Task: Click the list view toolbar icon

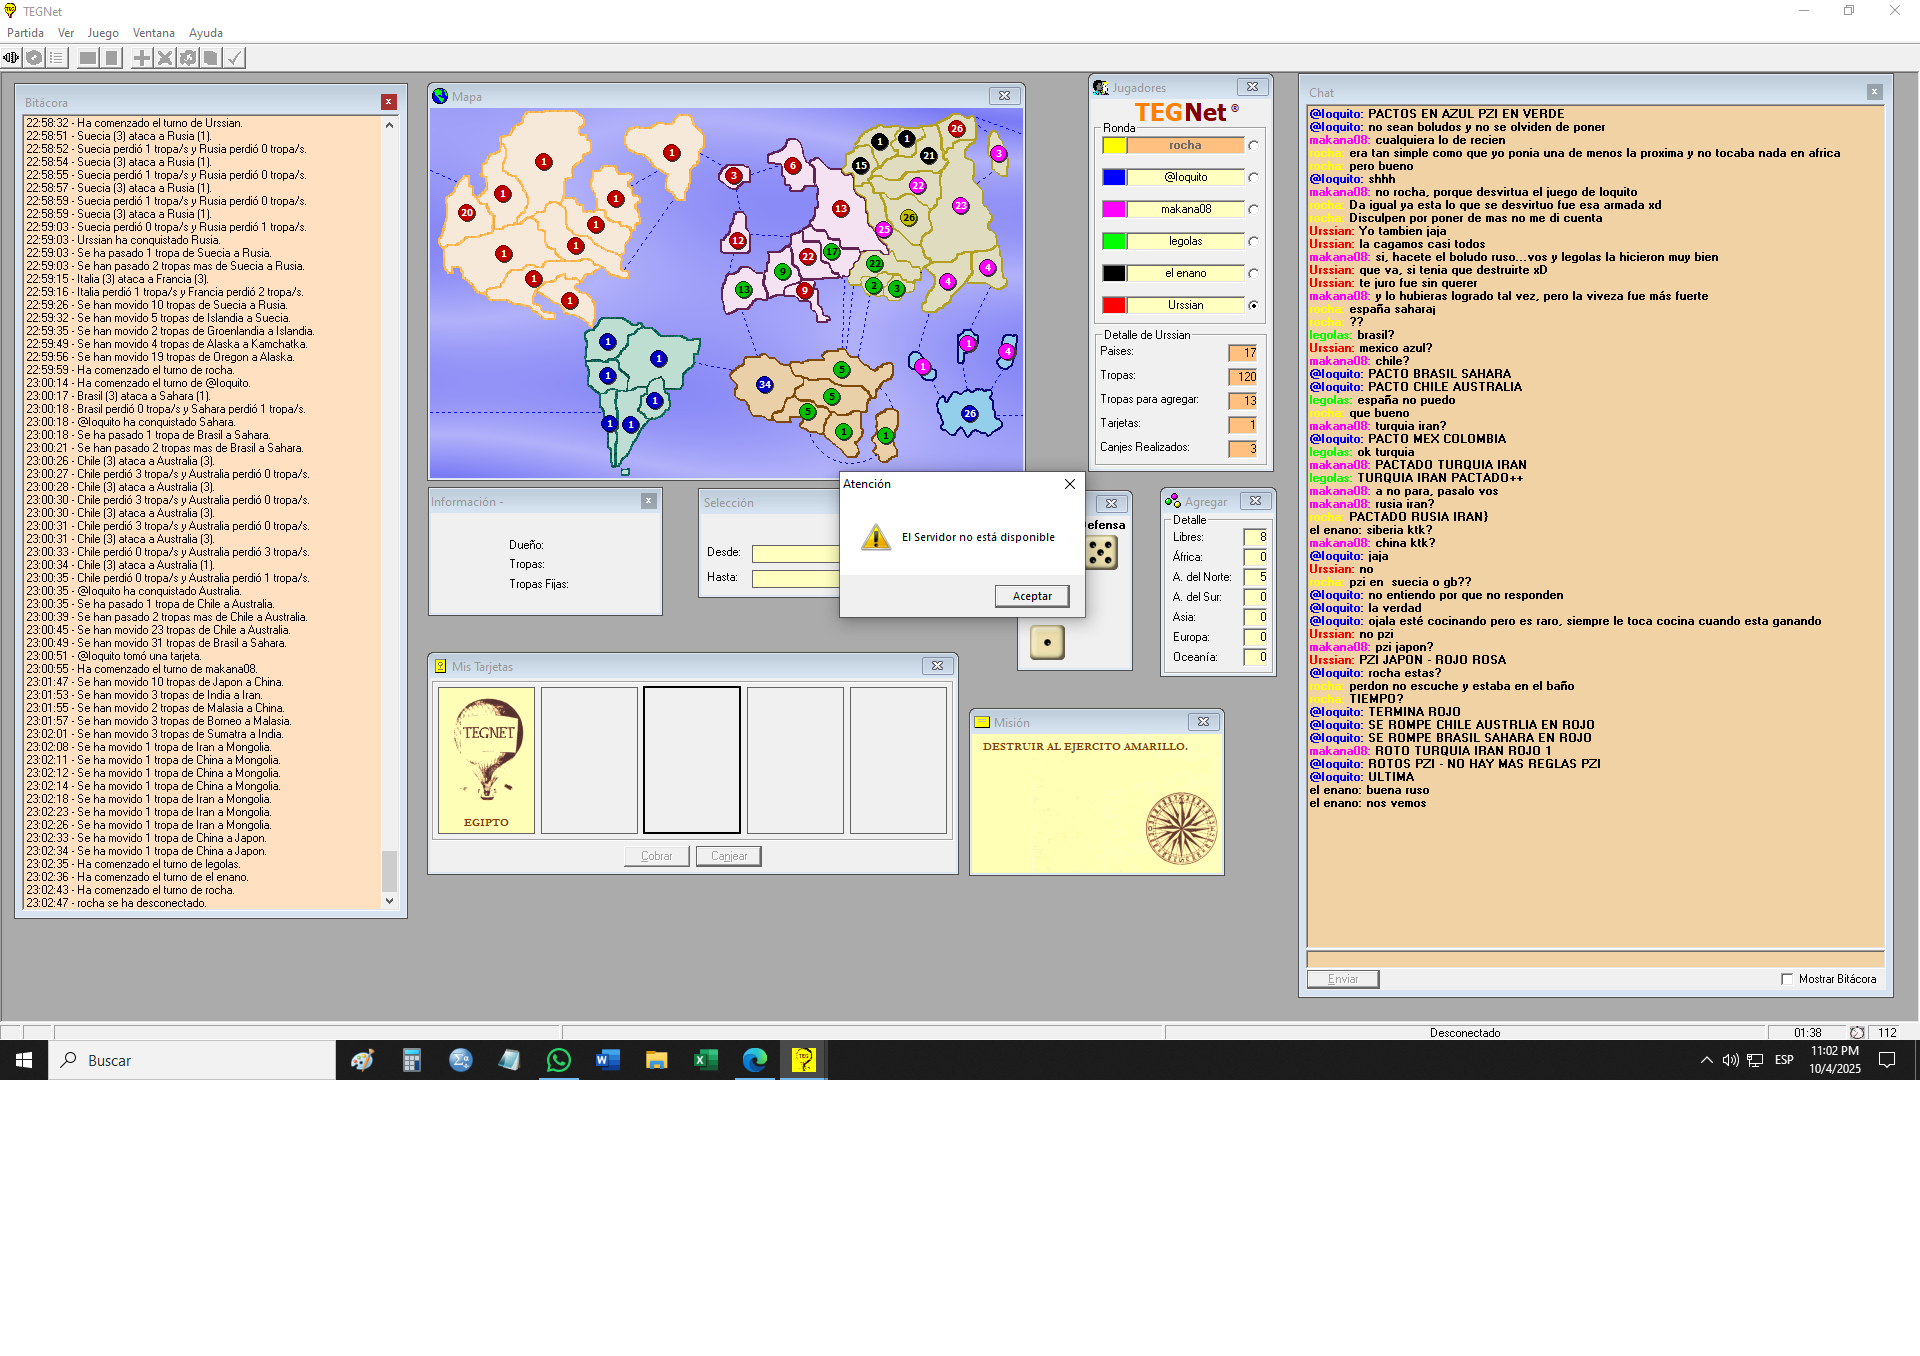Action: (x=57, y=58)
